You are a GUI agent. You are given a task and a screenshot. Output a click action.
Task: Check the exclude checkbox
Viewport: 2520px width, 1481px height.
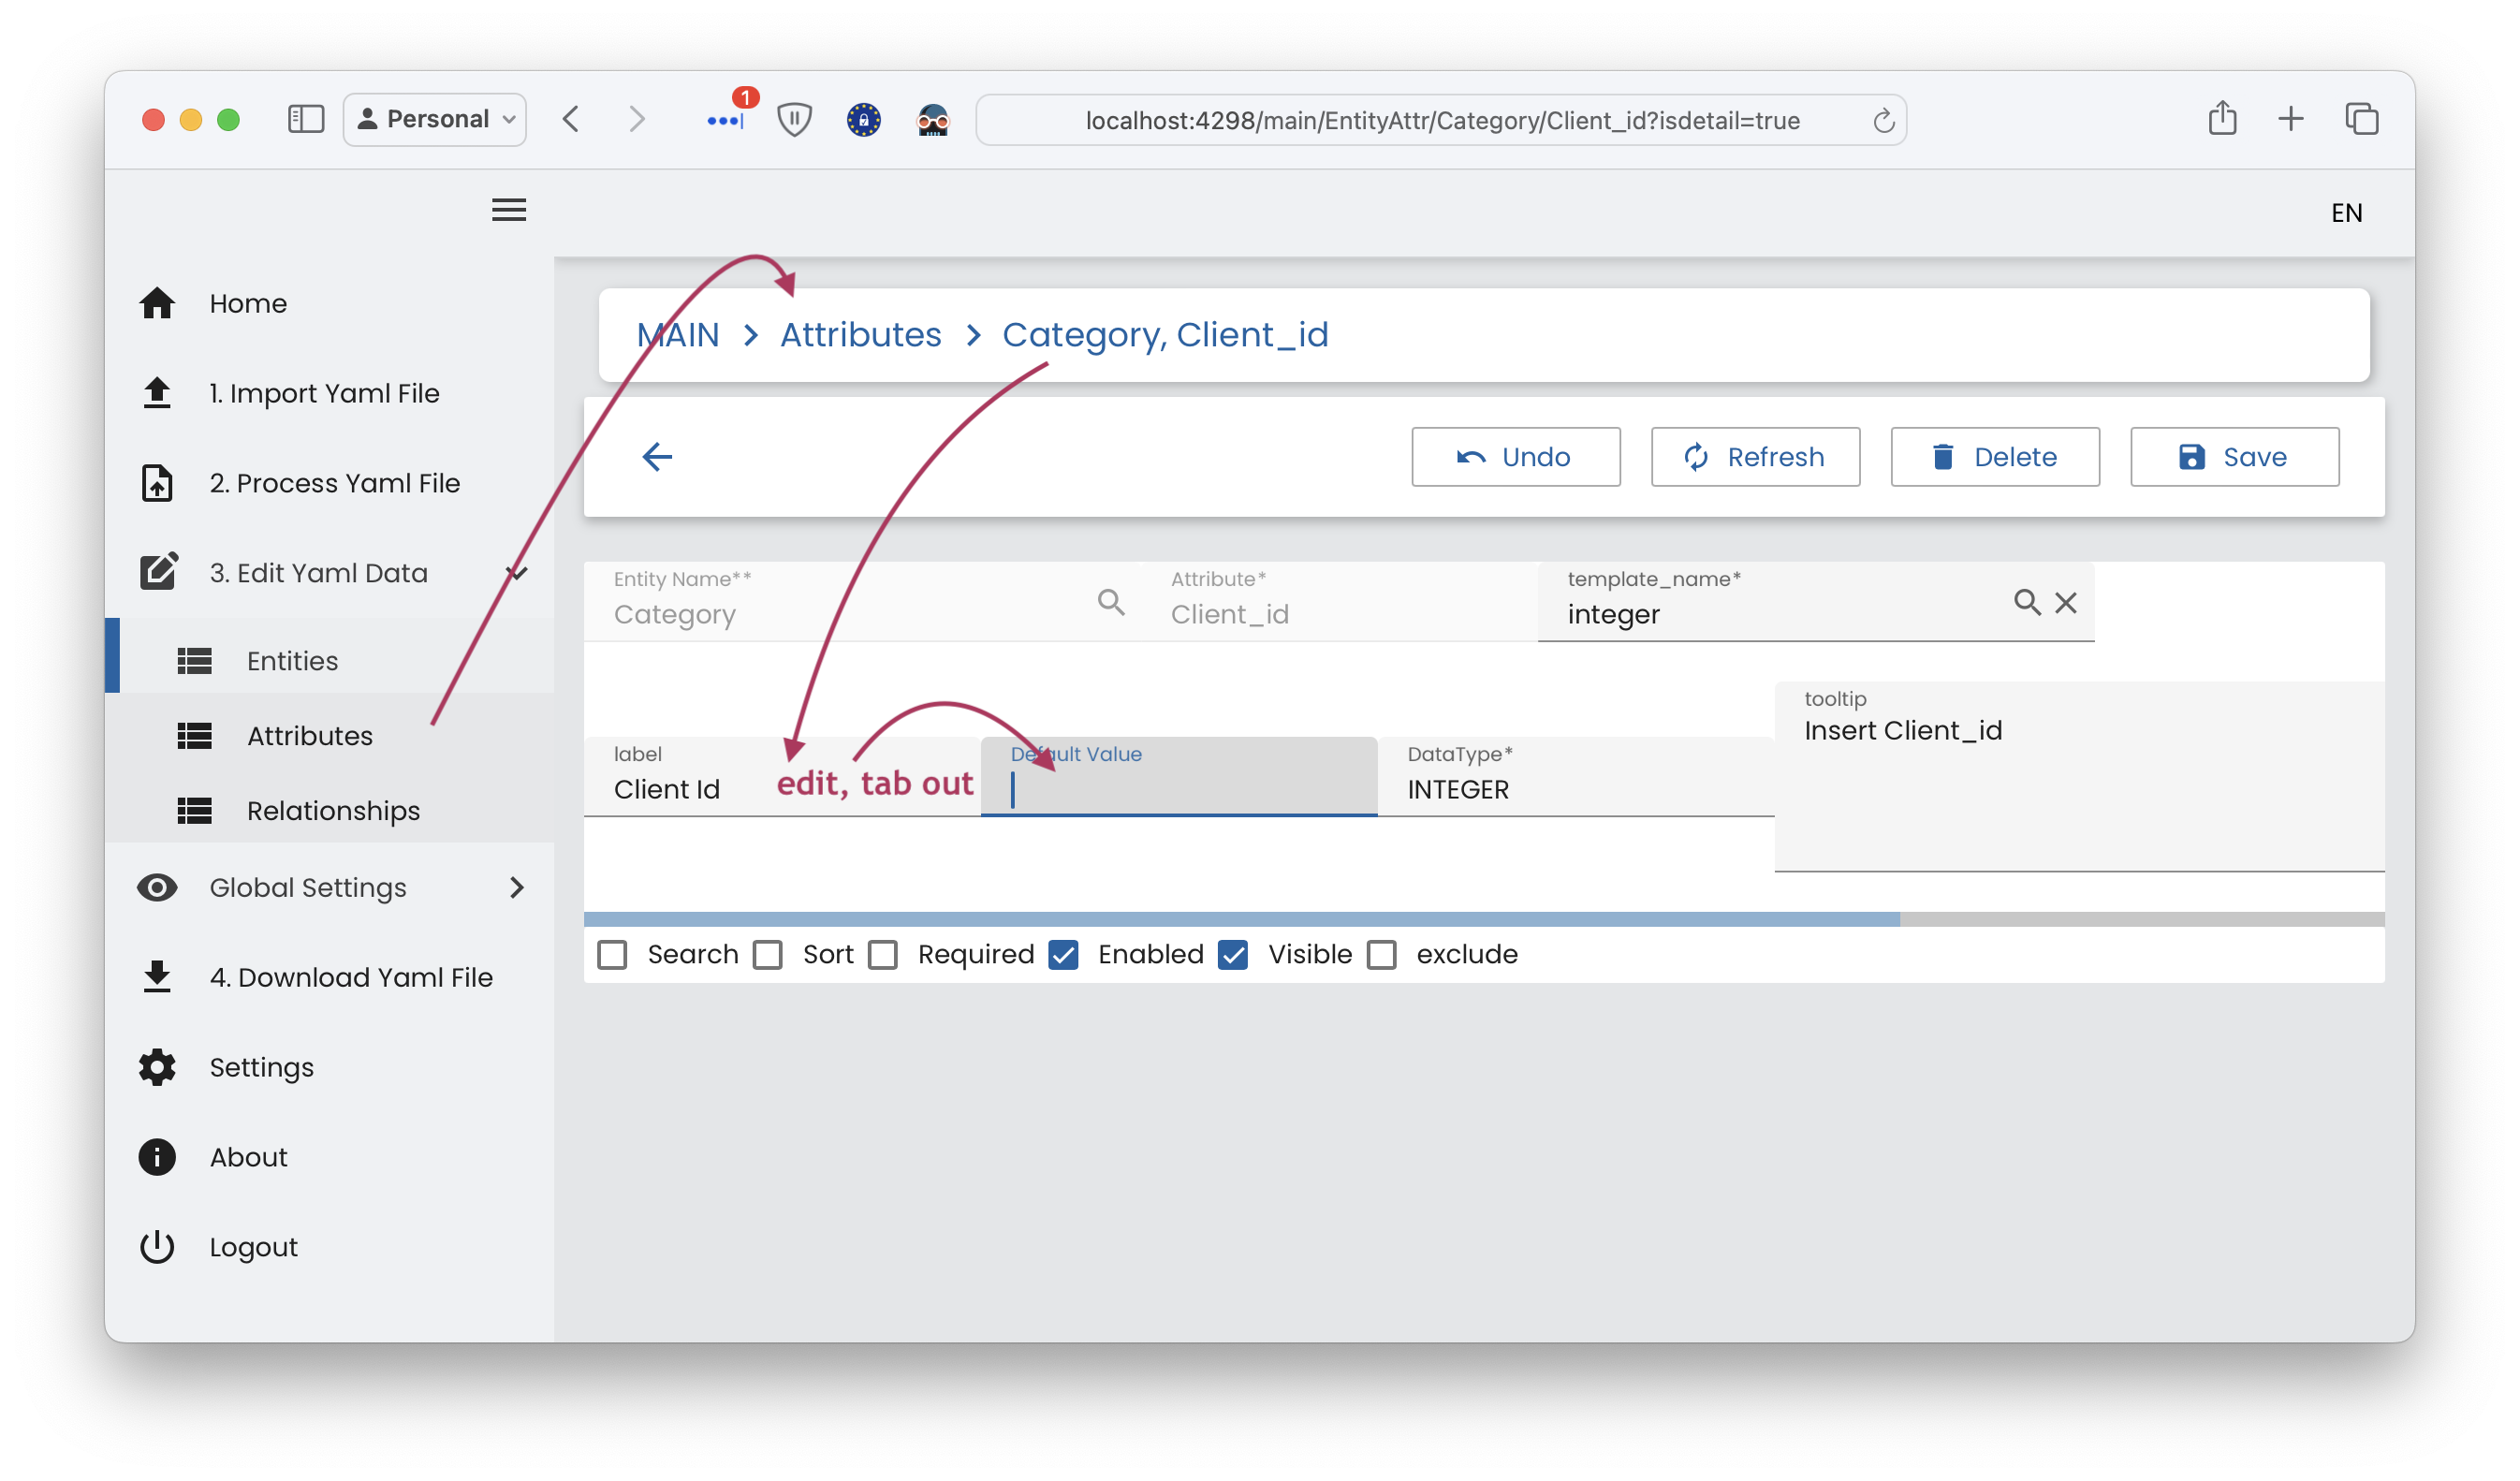click(1382, 955)
